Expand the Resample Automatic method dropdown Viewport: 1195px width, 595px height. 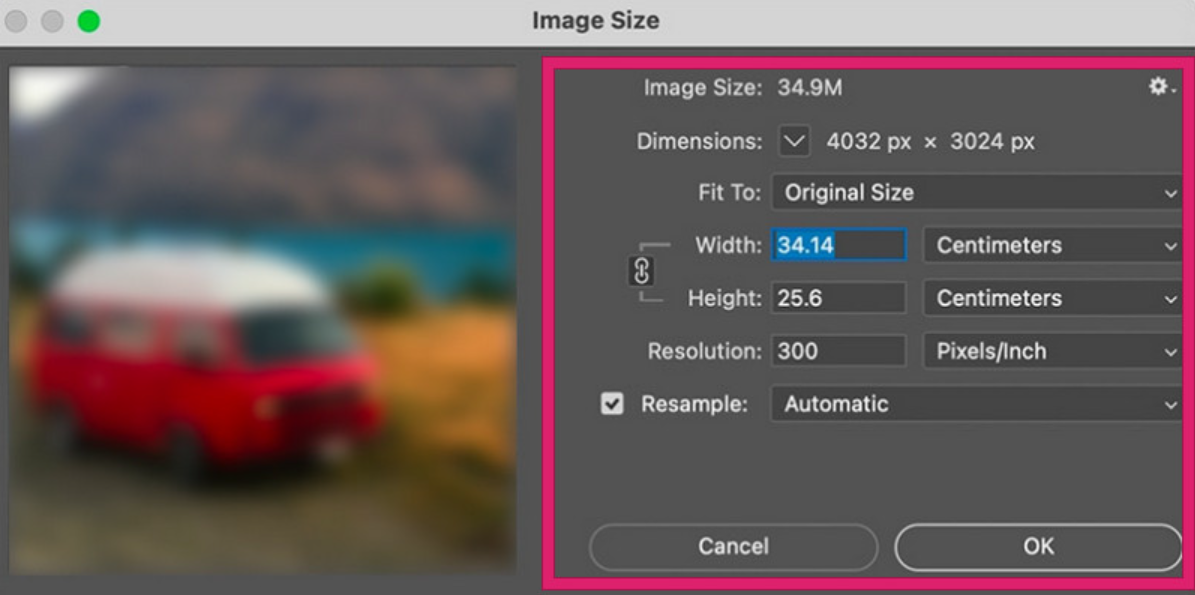[x=976, y=404]
